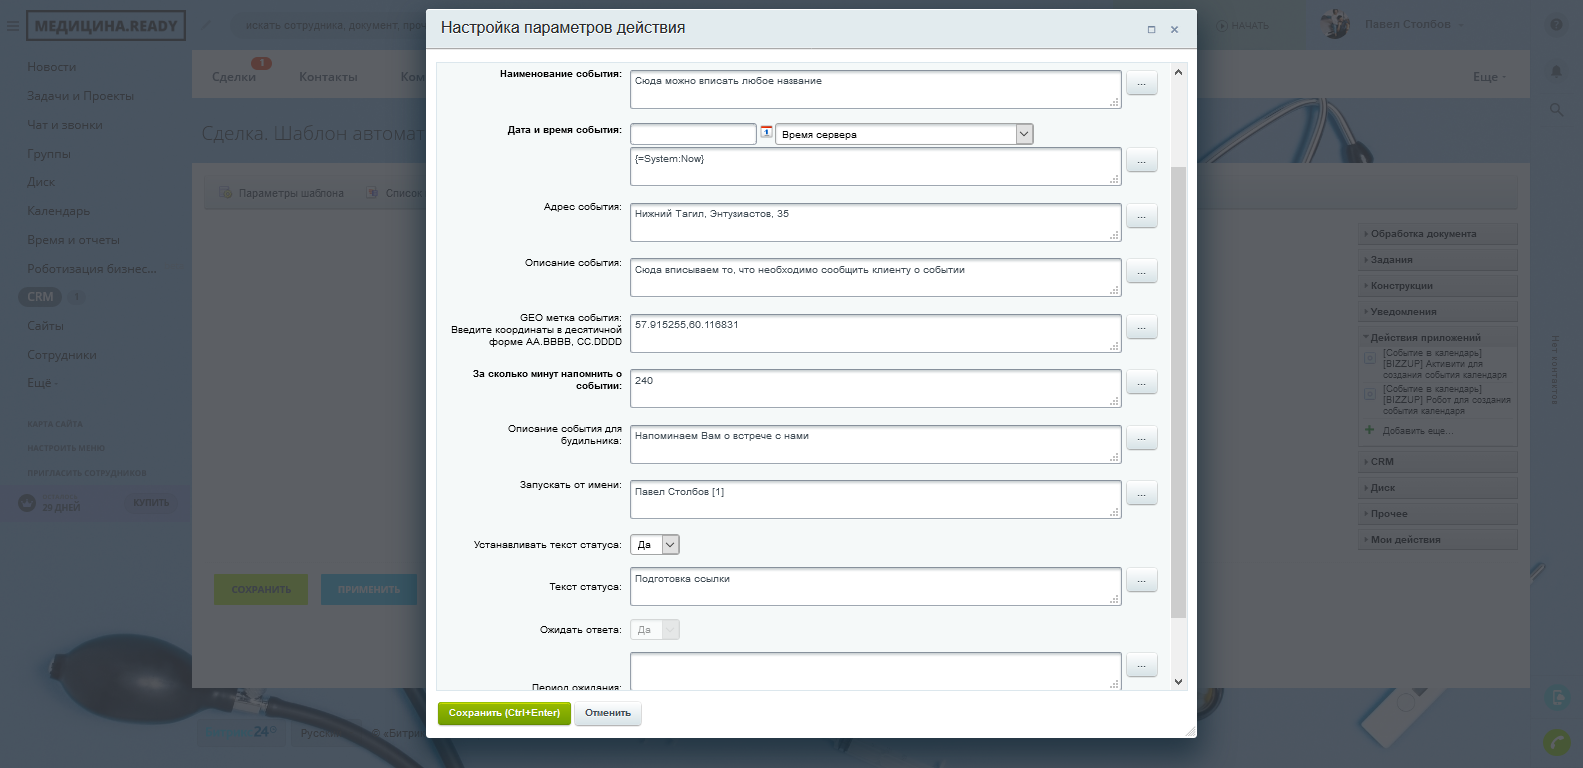Open 'Календарь' in the left sidebar
This screenshot has height=768, width=1583.
click(x=58, y=211)
